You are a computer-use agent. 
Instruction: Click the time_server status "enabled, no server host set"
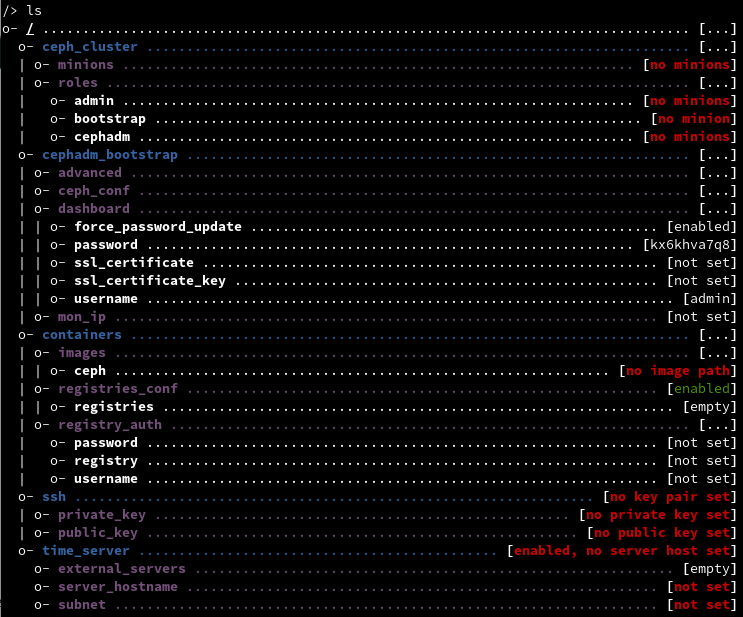point(621,551)
